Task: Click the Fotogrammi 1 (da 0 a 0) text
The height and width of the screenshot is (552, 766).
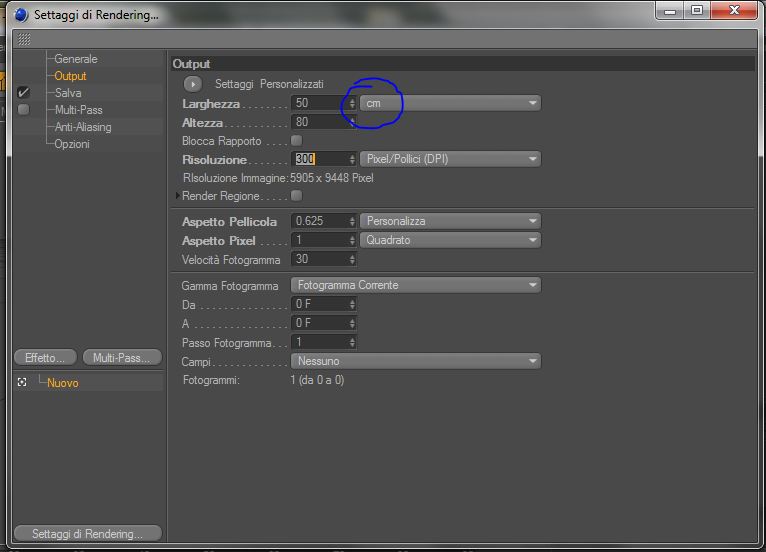Action: pyautogui.click(x=317, y=380)
